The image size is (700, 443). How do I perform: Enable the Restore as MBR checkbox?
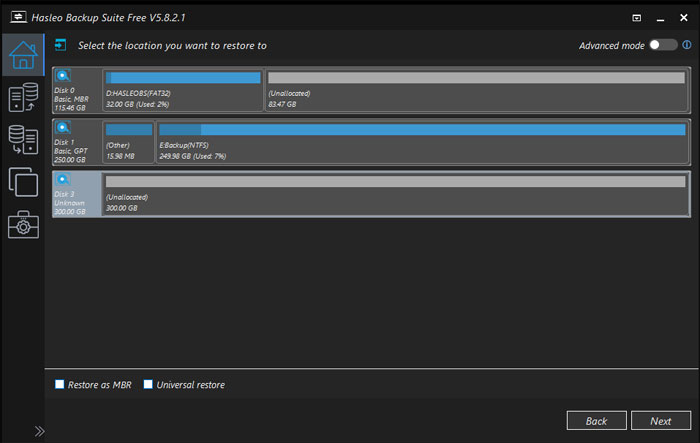[59, 384]
